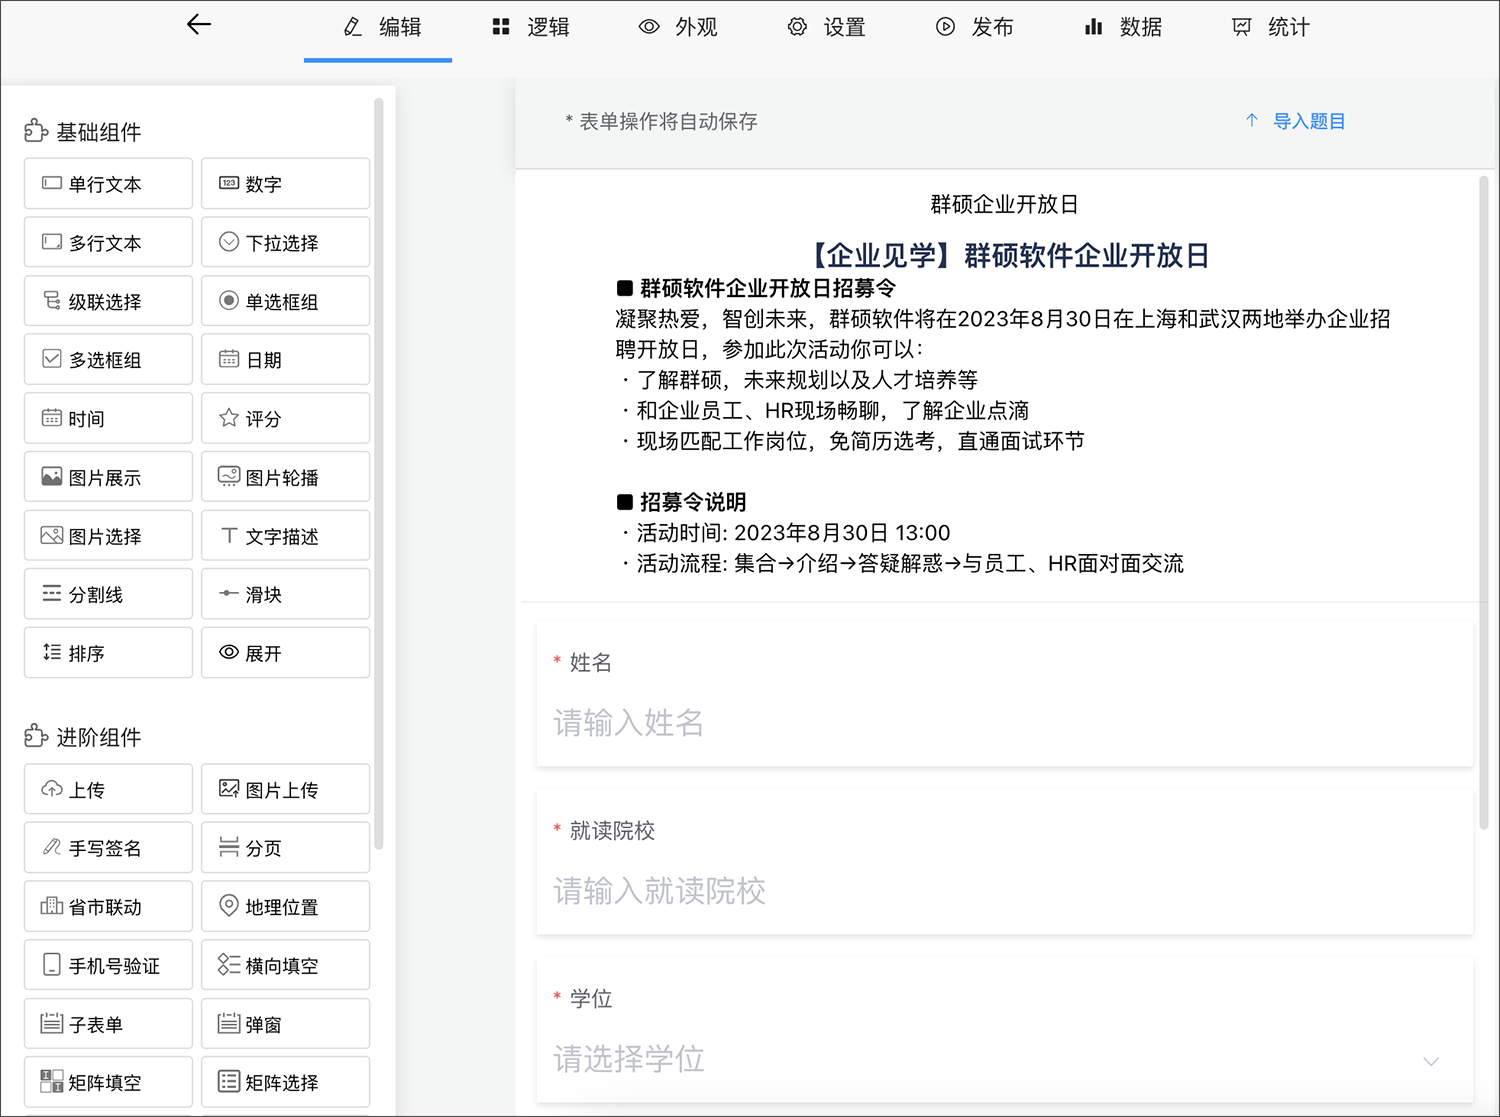
Task: Click the 导入题目 import questions link
Action: (1307, 121)
